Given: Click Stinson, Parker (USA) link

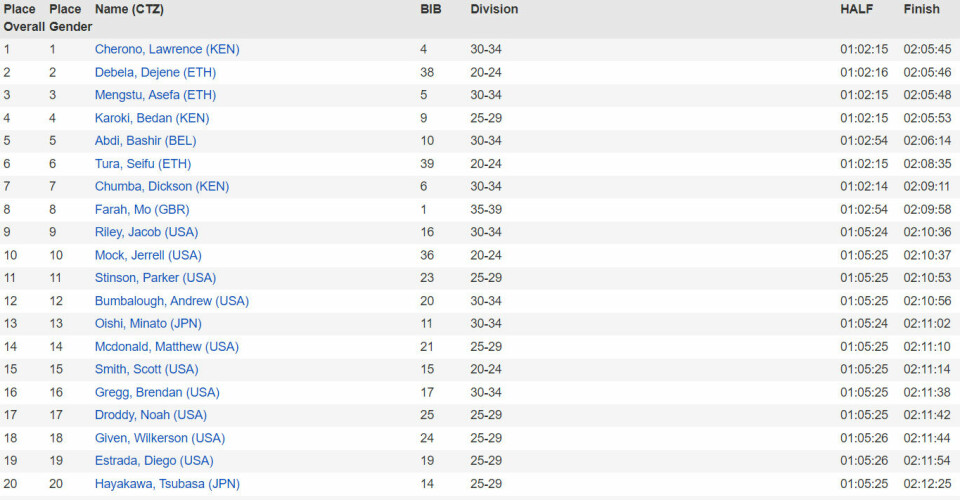Looking at the screenshot, I should (155, 278).
